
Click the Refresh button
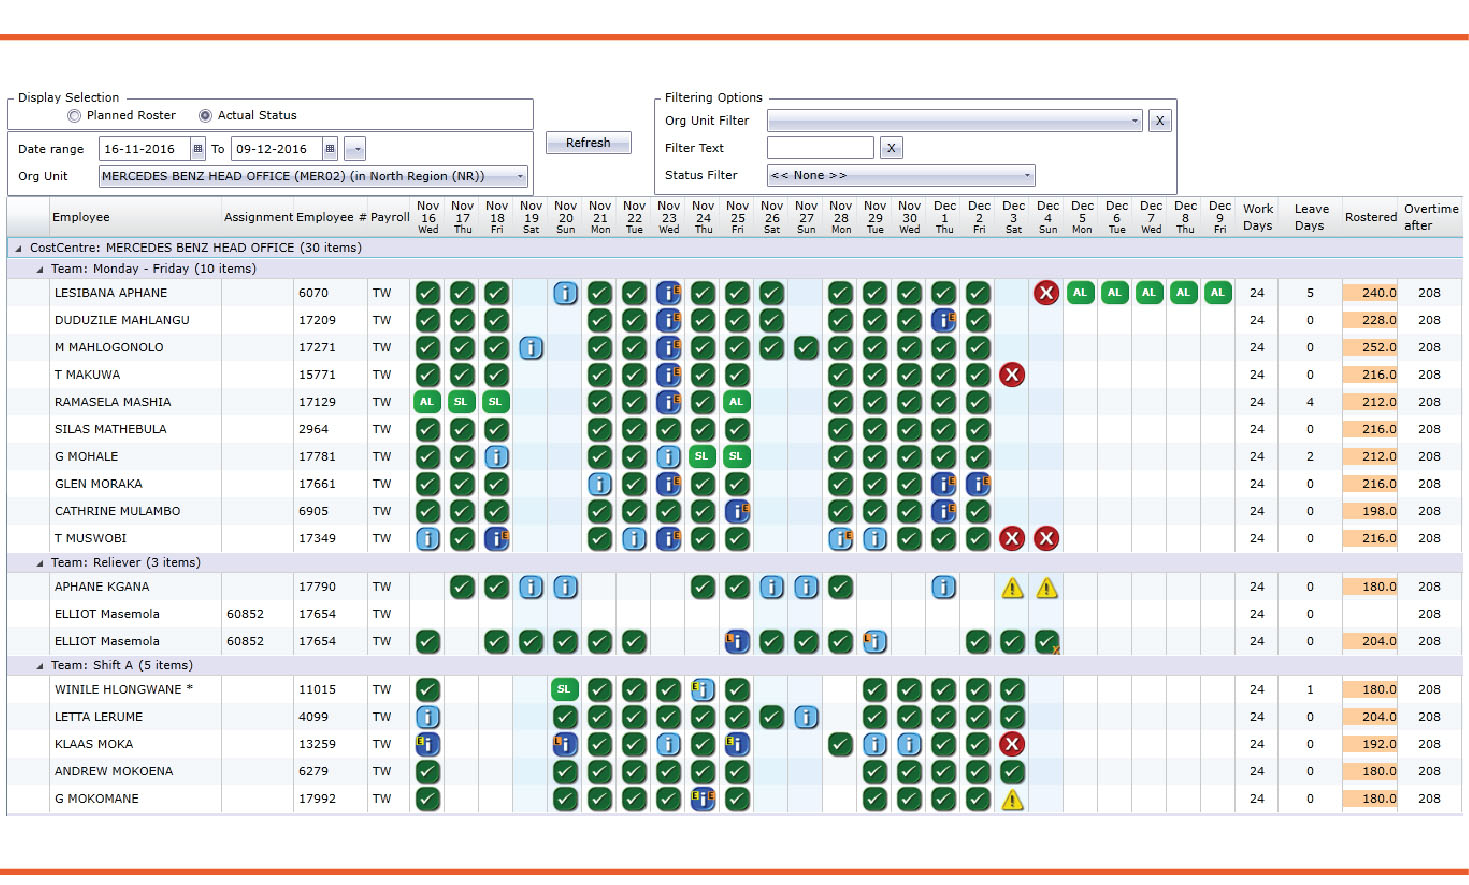click(x=588, y=143)
